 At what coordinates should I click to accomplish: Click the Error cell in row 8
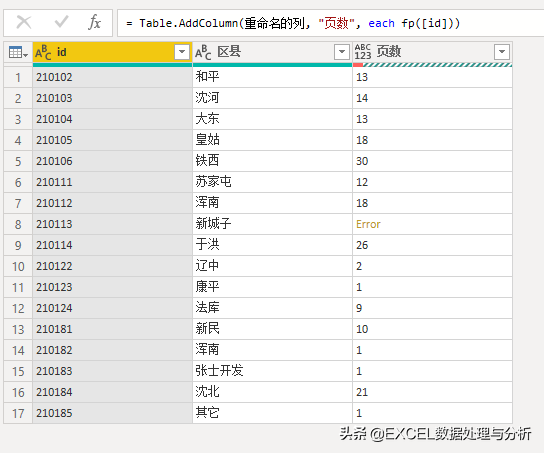[432, 224]
